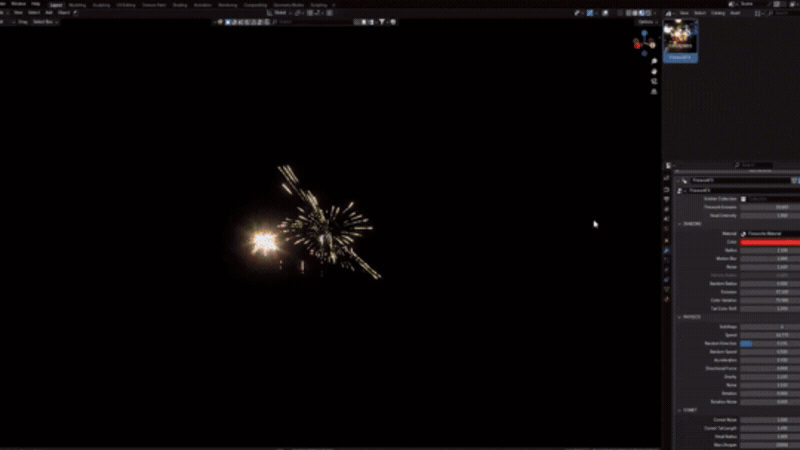Image resolution: width=800 pixels, height=450 pixels.
Task: Open the Modifiers wrench properties tab
Action: point(667,251)
